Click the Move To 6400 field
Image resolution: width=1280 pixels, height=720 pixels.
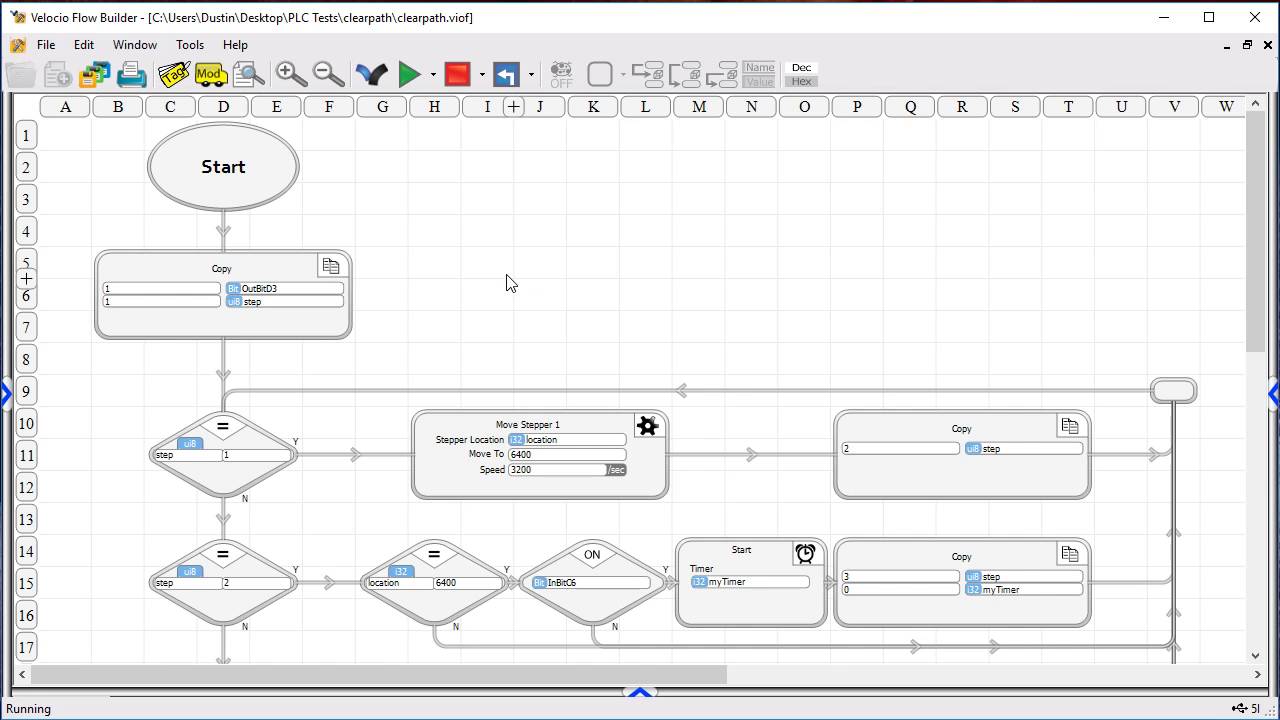tap(567, 454)
